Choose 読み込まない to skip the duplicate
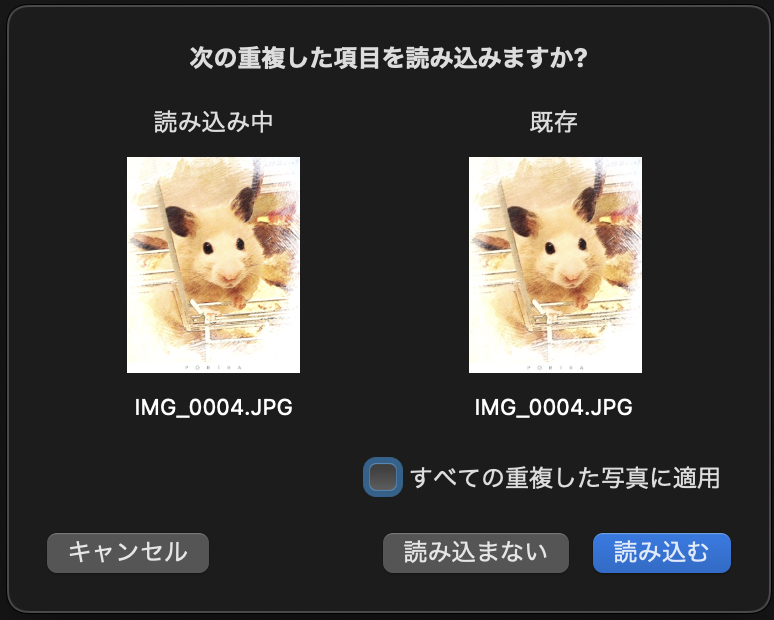 coord(475,552)
